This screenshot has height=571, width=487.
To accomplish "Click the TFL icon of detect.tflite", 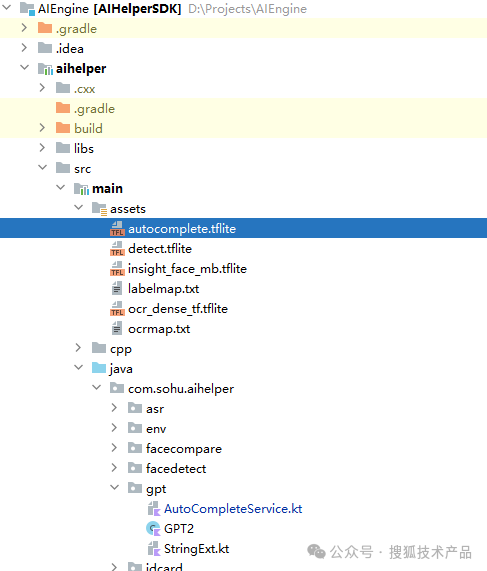I will point(117,249).
